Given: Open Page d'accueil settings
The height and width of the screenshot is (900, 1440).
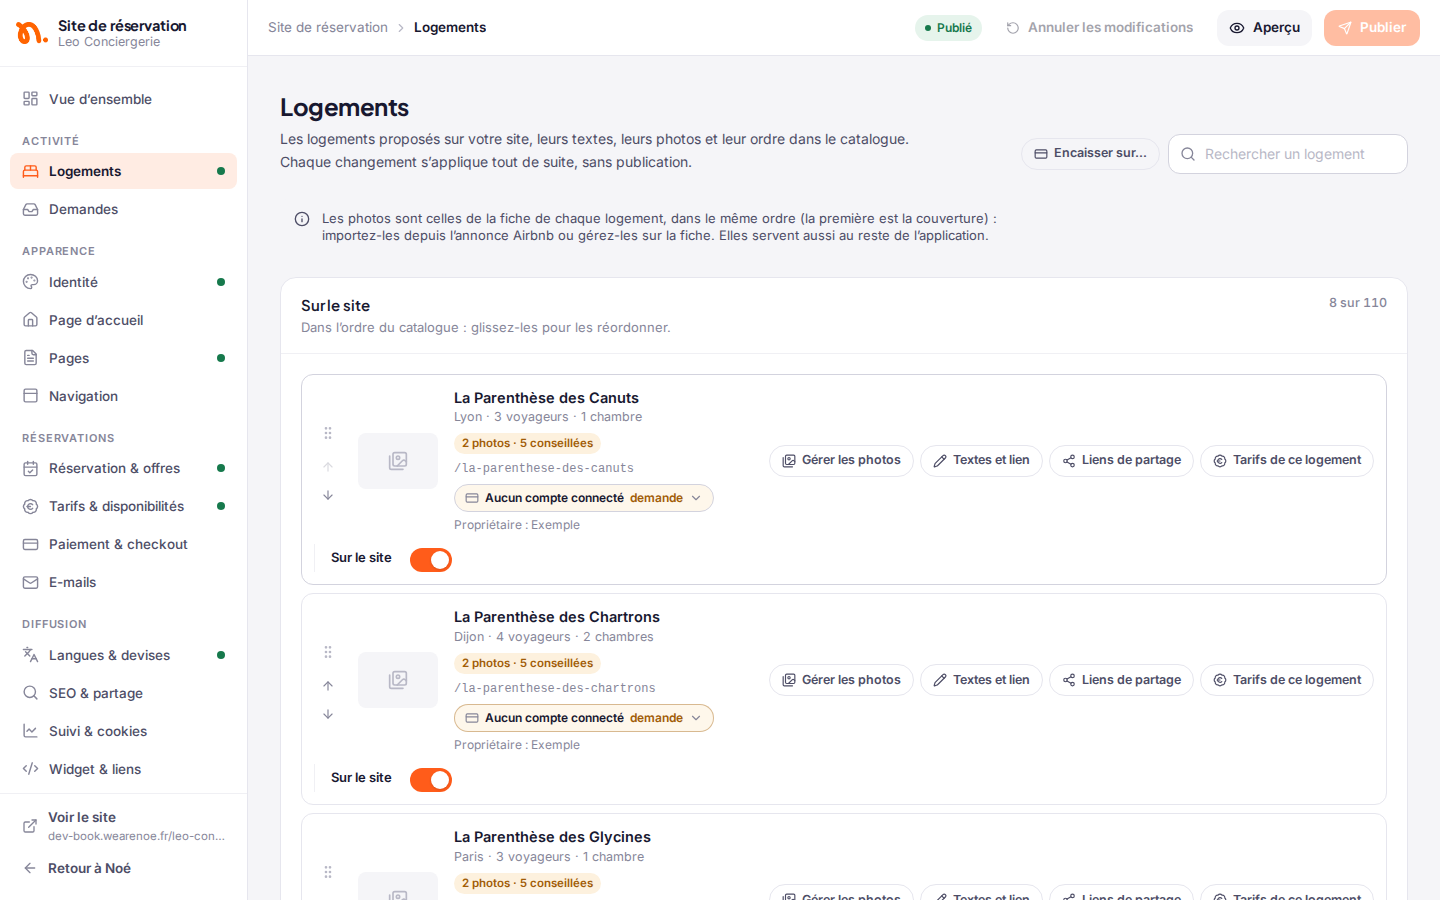Looking at the screenshot, I should (123, 320).
